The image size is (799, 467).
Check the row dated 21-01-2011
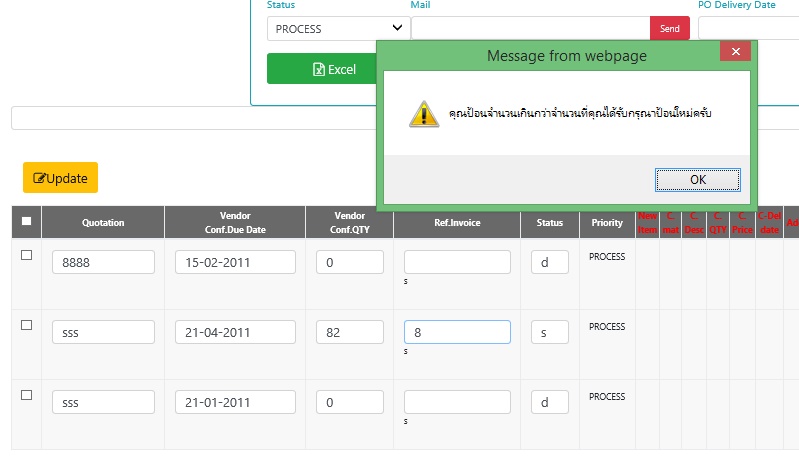pos(26,395)
